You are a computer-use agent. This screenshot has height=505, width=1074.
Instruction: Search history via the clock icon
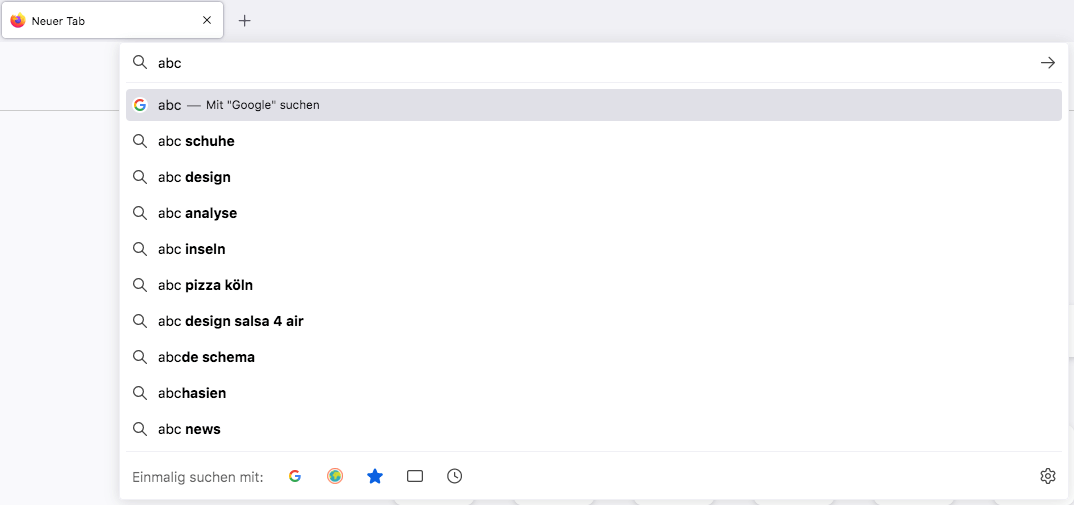[454, 476]
